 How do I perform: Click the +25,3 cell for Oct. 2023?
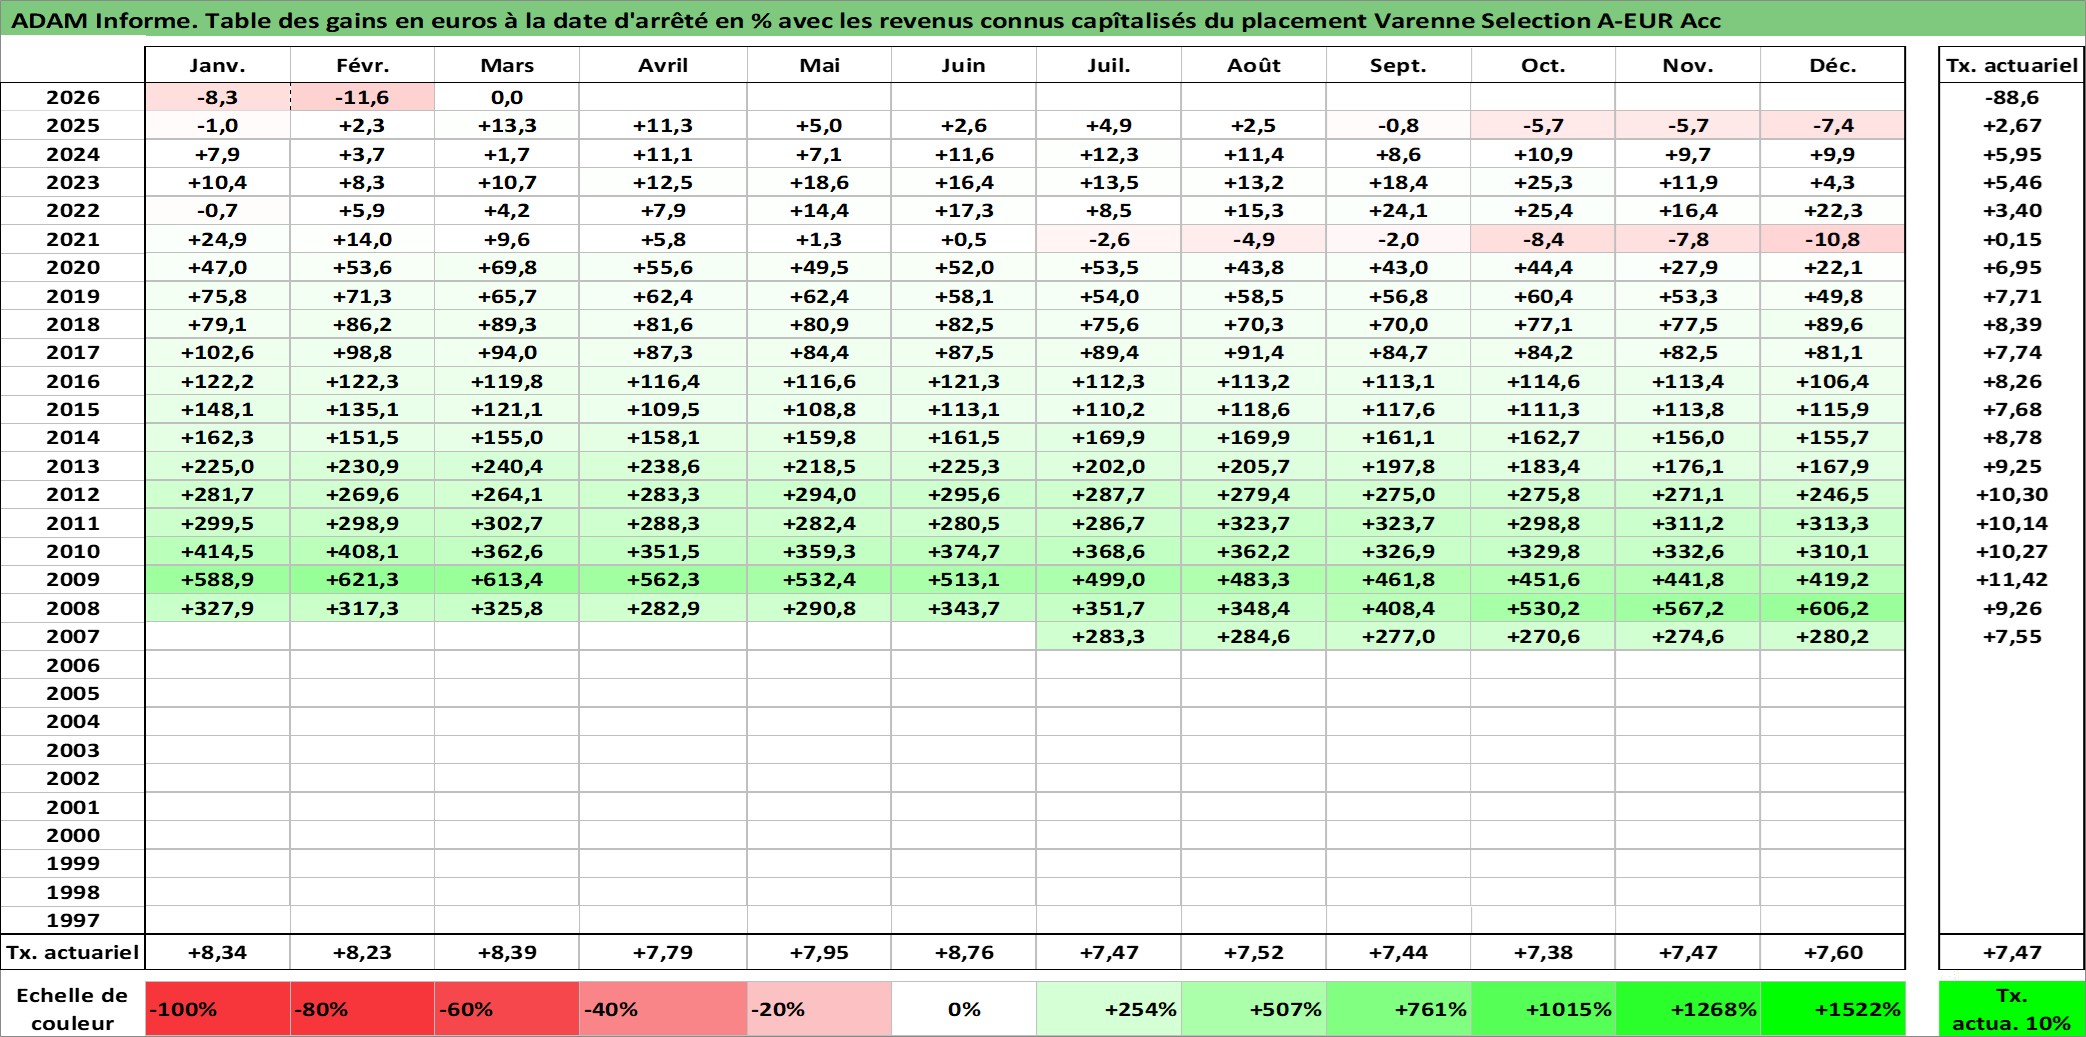click(1543, 182)
